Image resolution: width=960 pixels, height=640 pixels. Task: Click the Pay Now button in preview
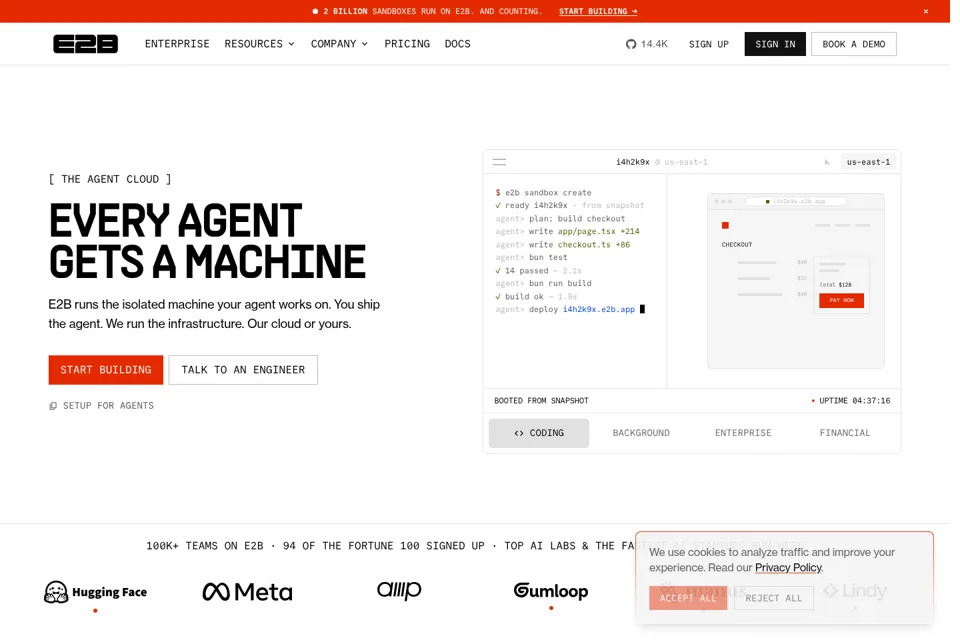pos(841,301)
